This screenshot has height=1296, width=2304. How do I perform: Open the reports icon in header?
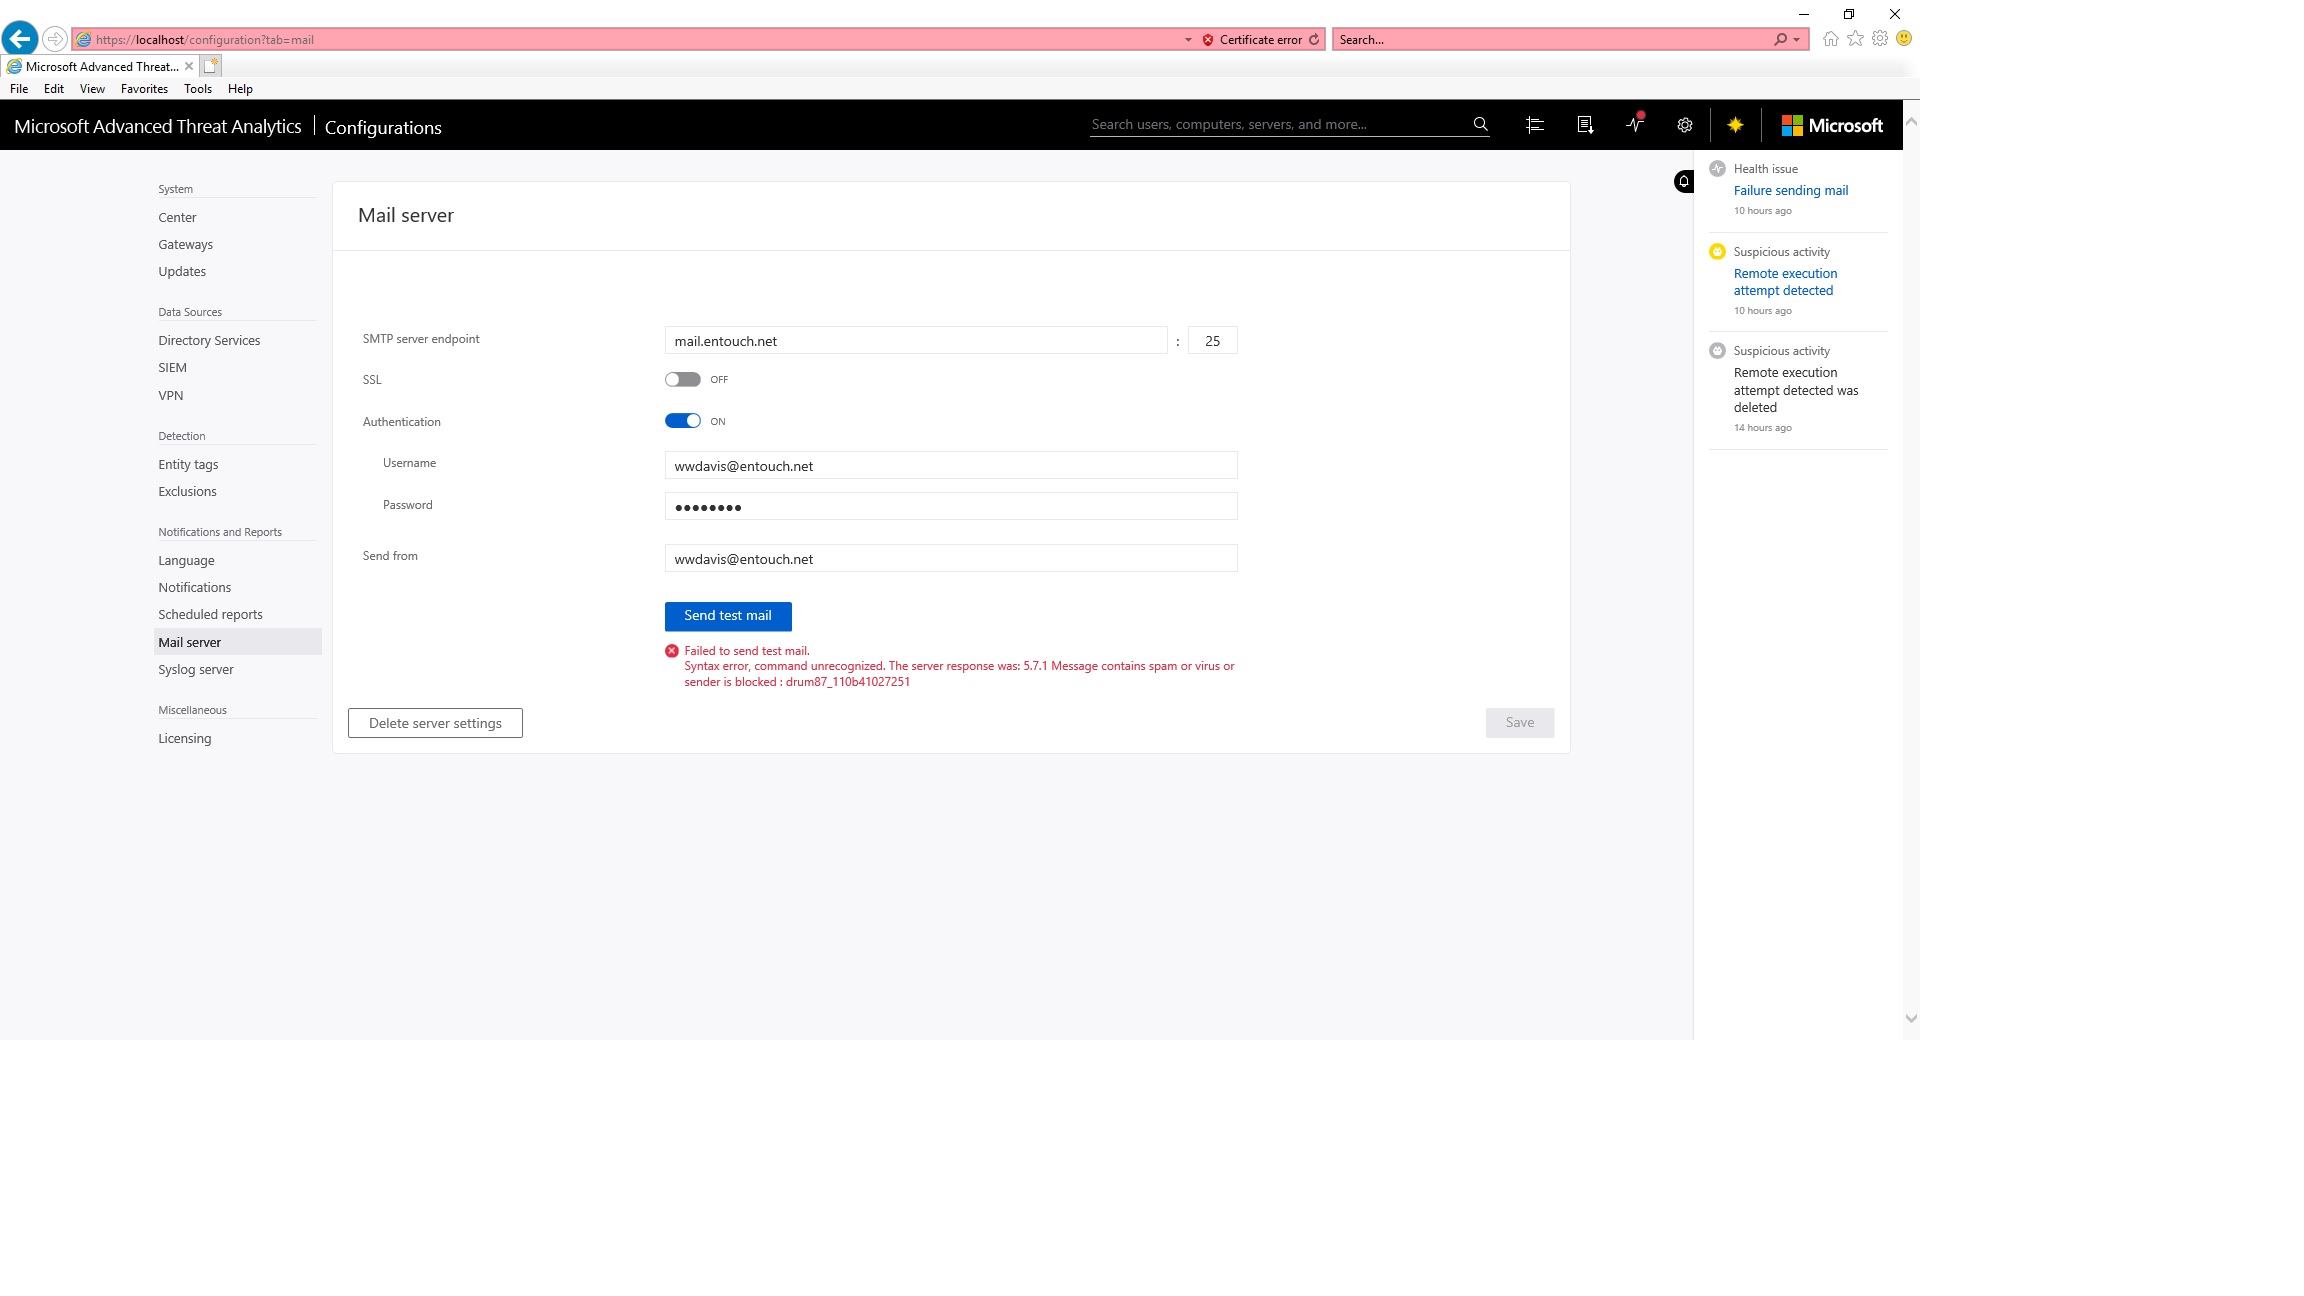pyautogui.click(x=1585, y=125)
